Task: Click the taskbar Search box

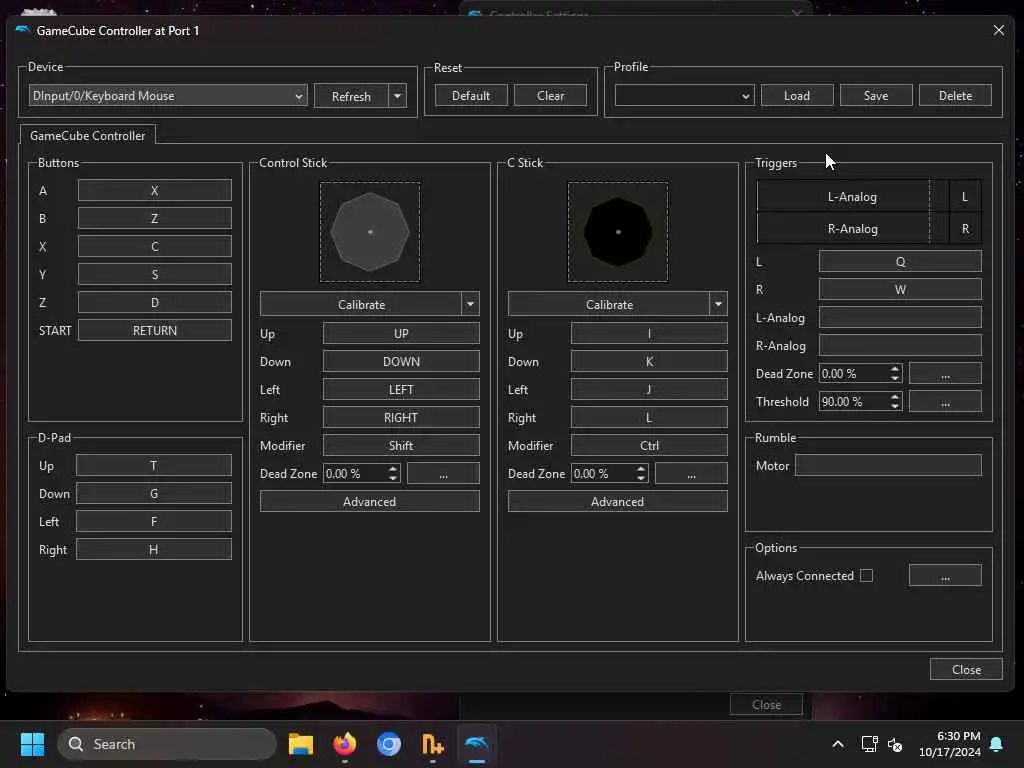Action: coord(167,744)
